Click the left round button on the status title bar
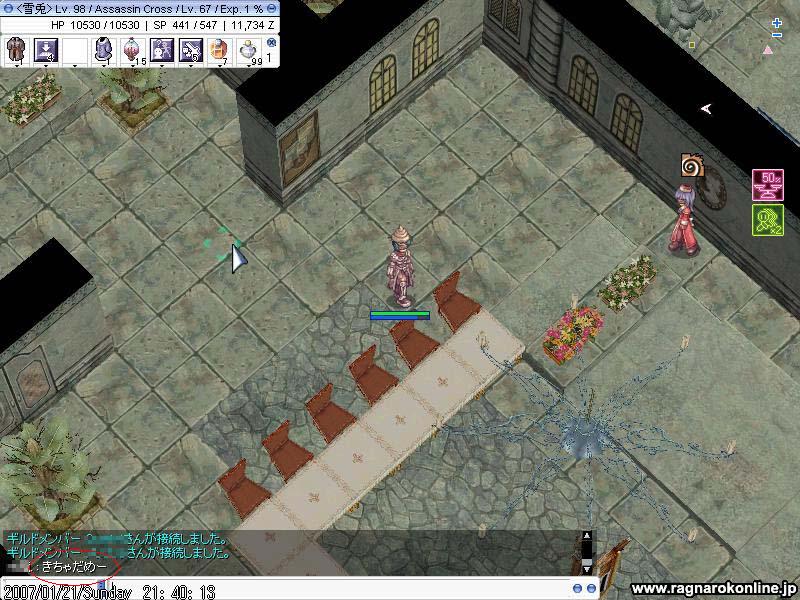Screen dimensions: 800x600 pos(8,9)
